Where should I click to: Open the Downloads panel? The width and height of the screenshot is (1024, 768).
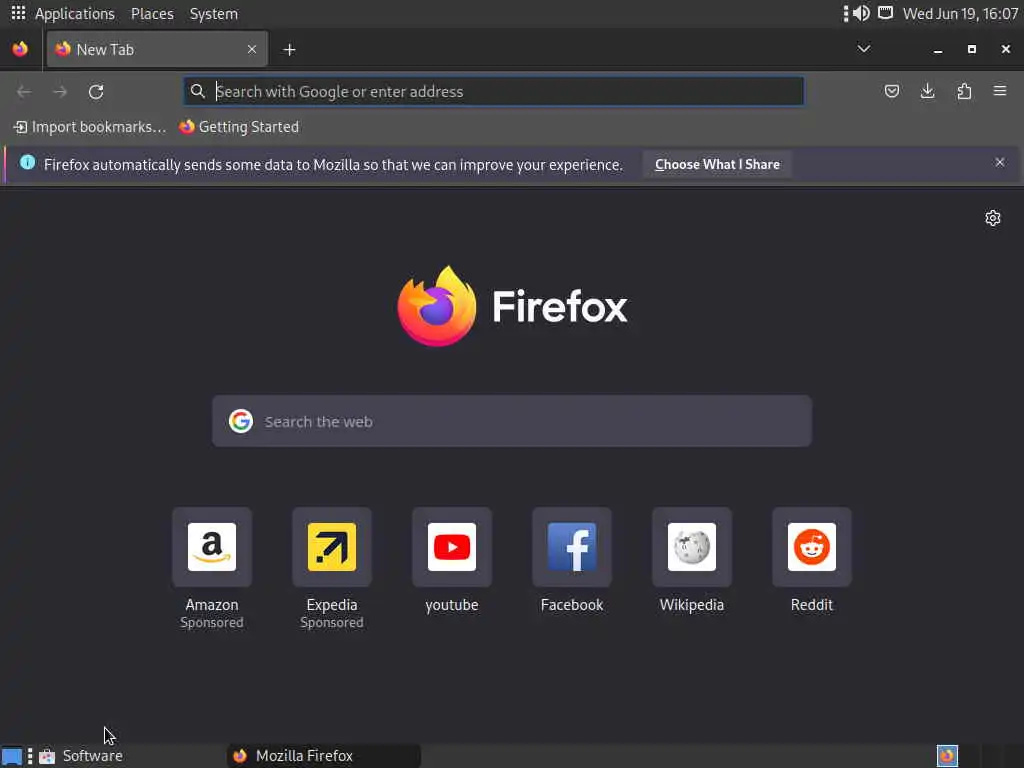(927, 91)
